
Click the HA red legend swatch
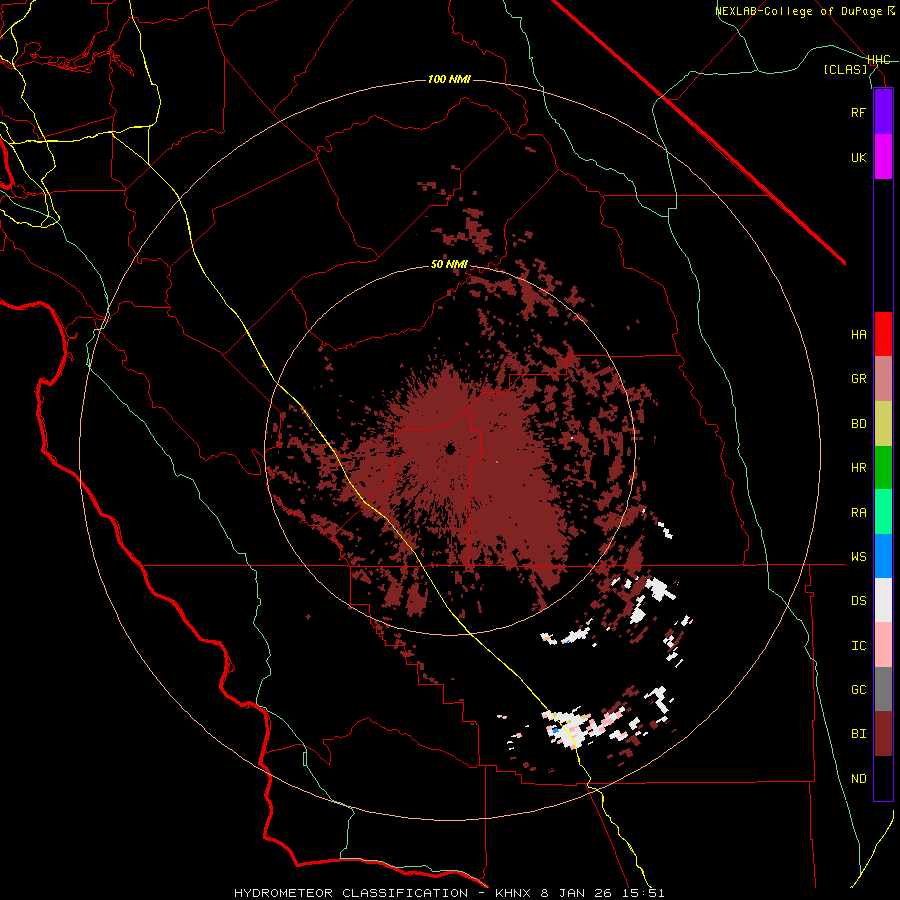(x=883, y=334)
